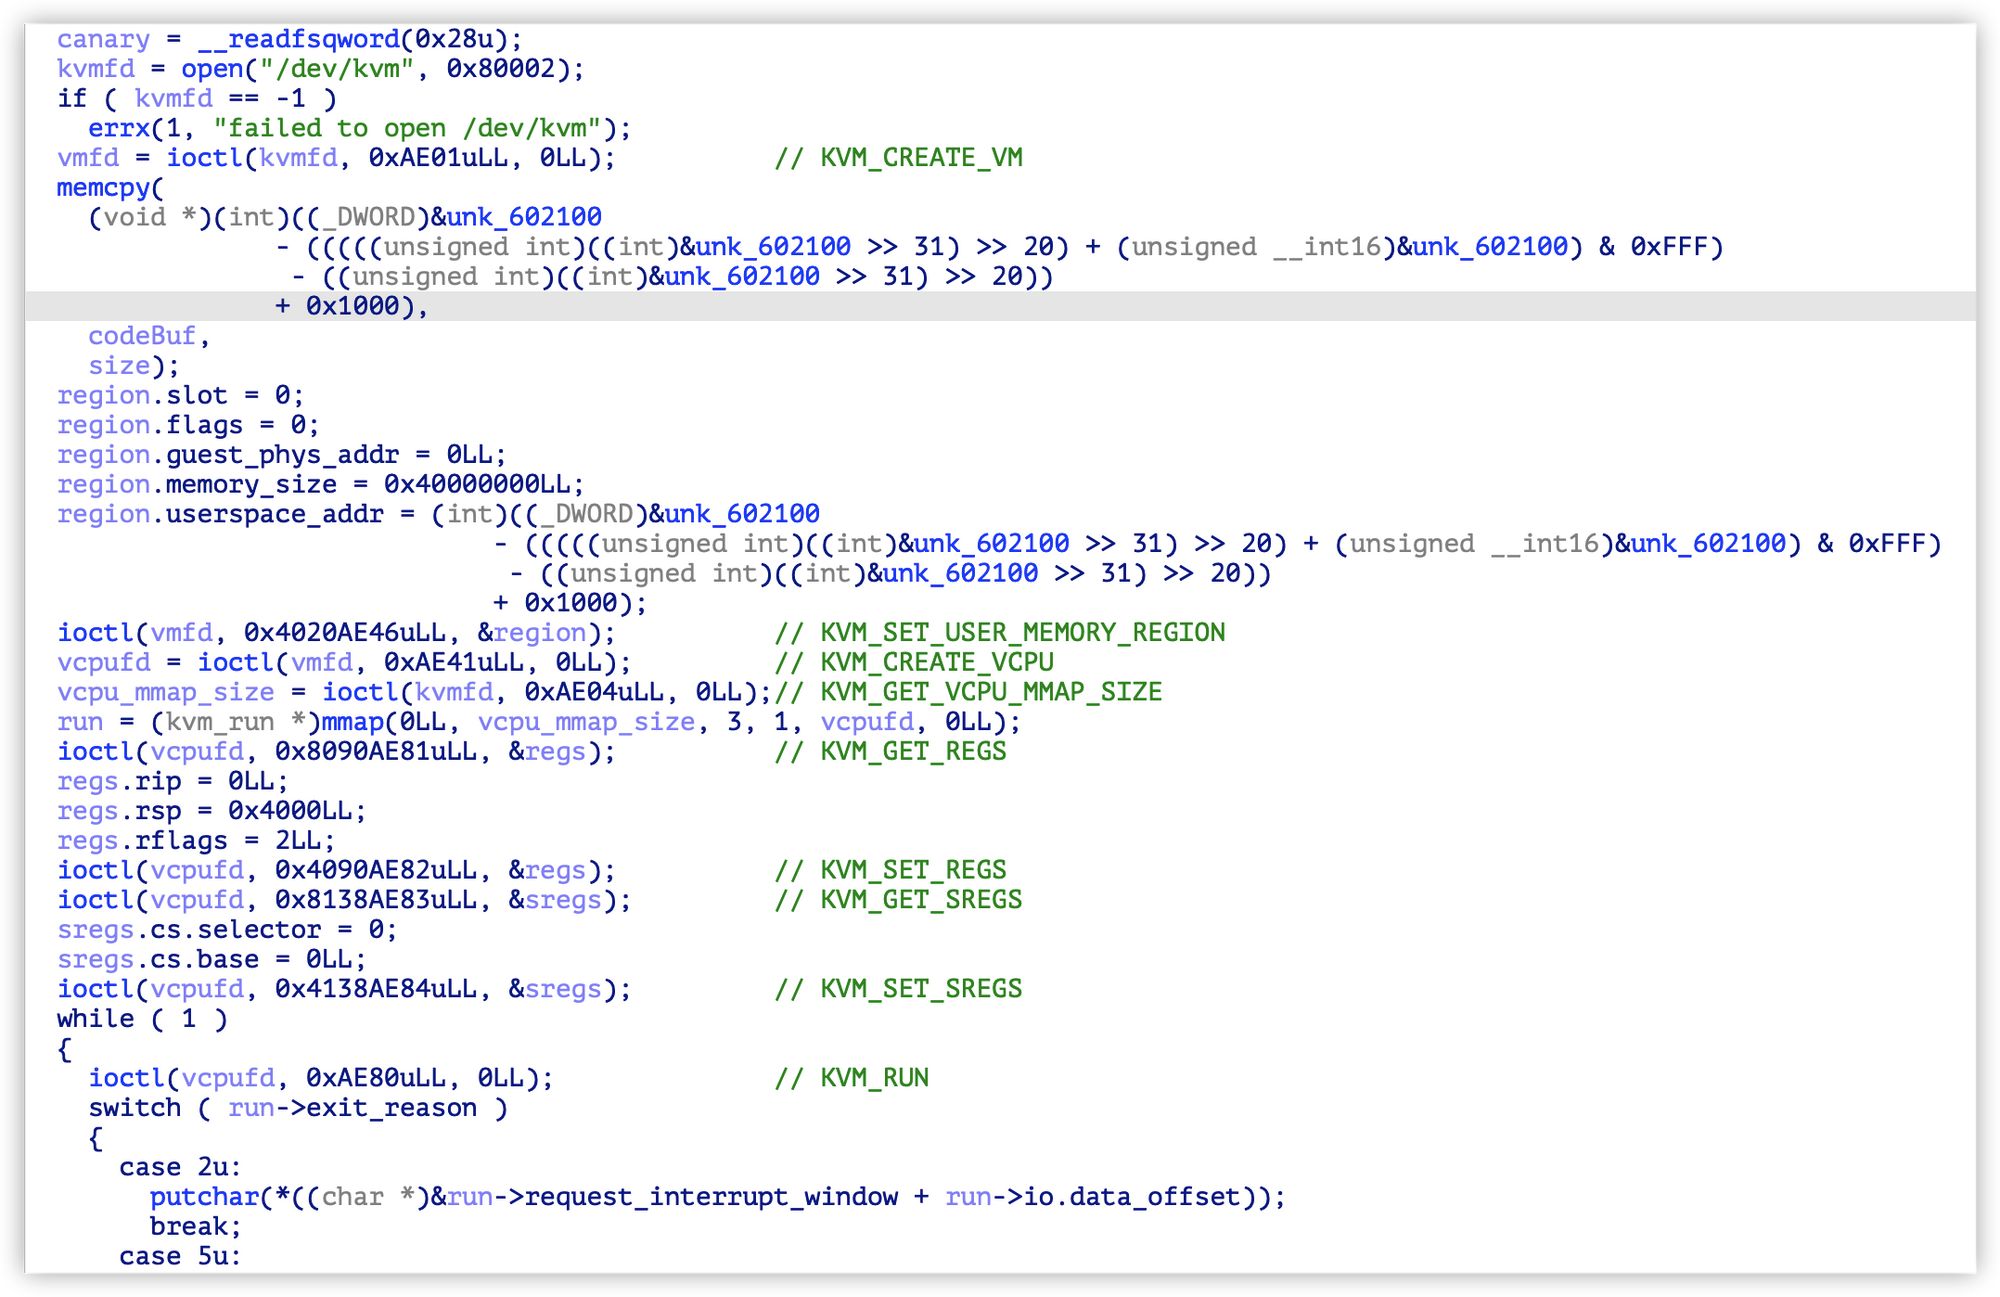Screen dimensions: 2000x1297
Task: Click the codeBuf argument
Action: pos(142,336)
